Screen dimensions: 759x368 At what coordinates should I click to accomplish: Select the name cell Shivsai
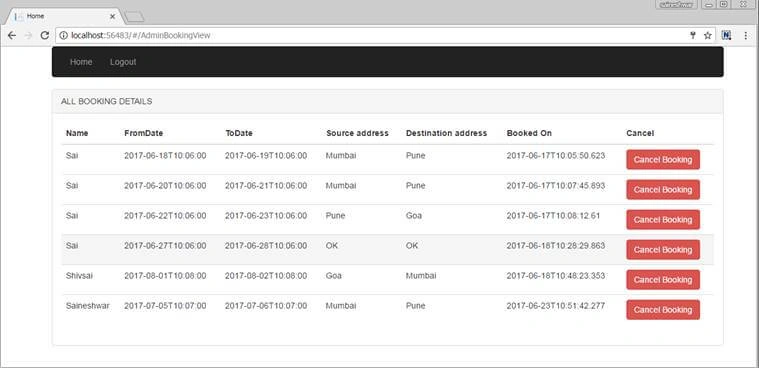(x=79, y=276)
